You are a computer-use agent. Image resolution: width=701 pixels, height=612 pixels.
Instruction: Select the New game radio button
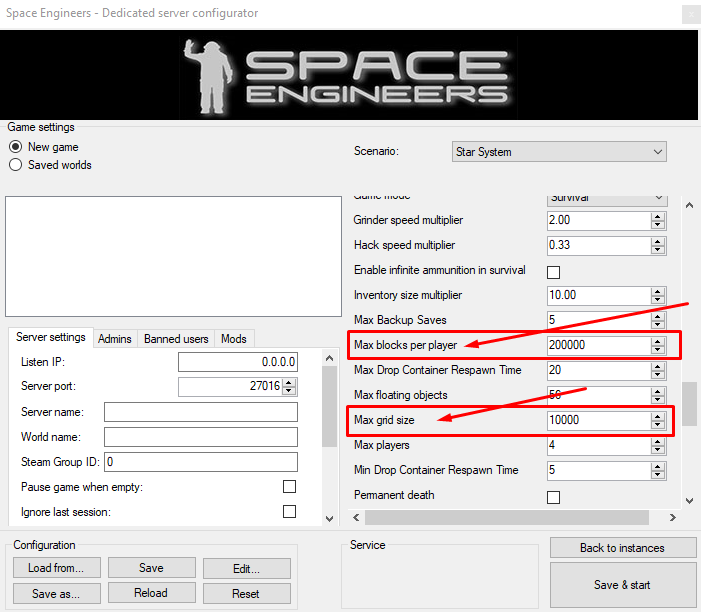coord(16,147)
